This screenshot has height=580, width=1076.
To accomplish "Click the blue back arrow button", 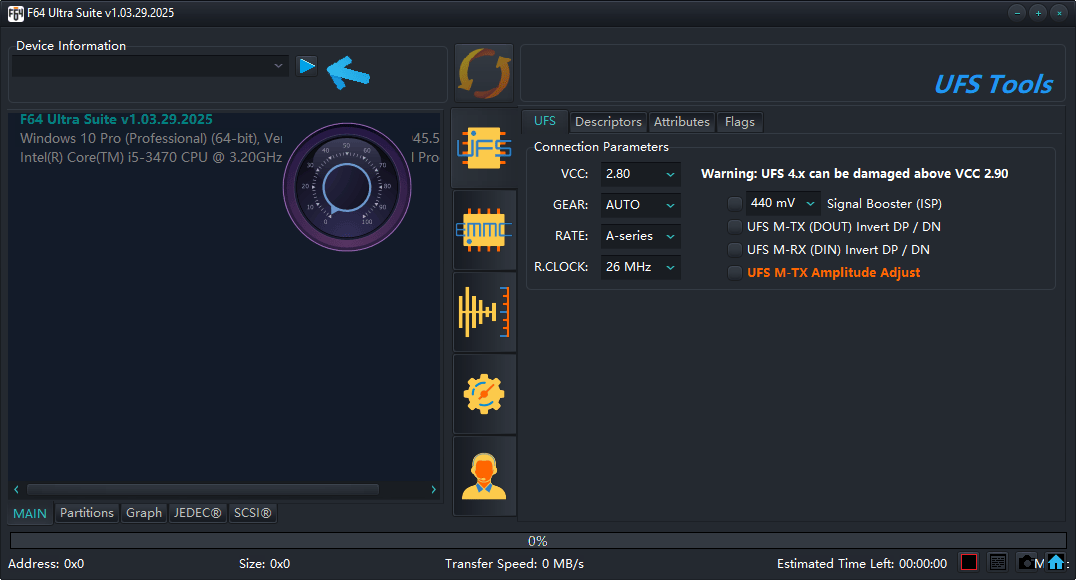I will coord(348,73).
